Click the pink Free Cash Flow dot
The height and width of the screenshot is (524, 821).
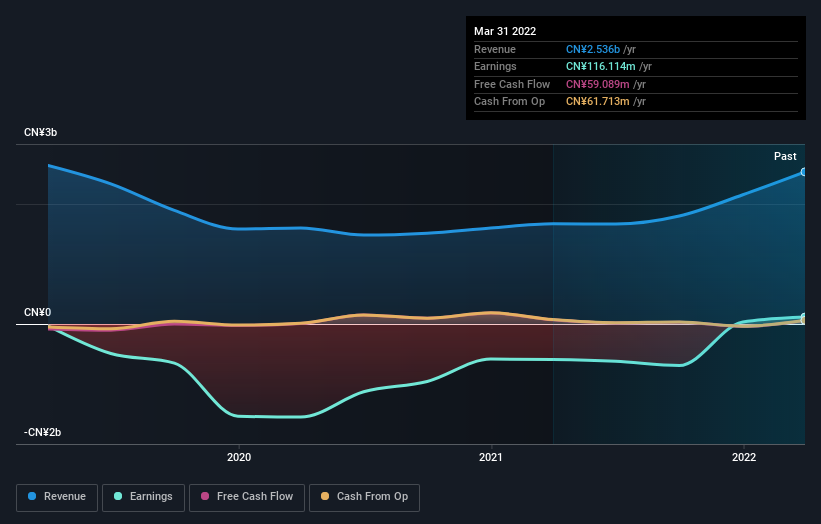click(x=205, y=497)
